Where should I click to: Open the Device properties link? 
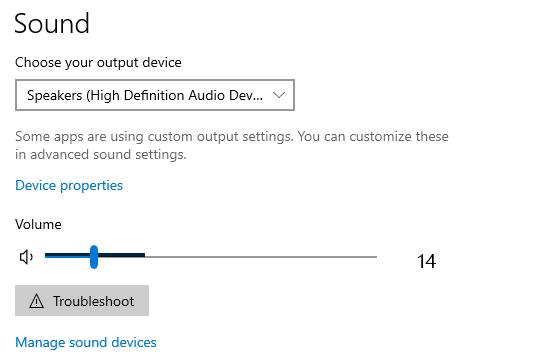(x=69, y=186)
